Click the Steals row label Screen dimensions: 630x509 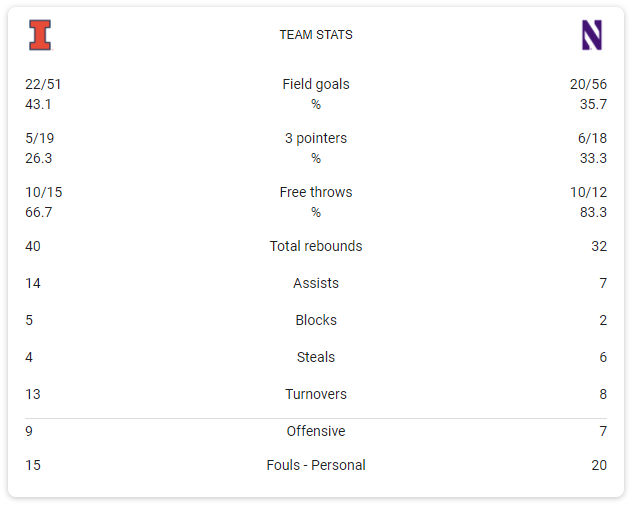coord(316,358)
